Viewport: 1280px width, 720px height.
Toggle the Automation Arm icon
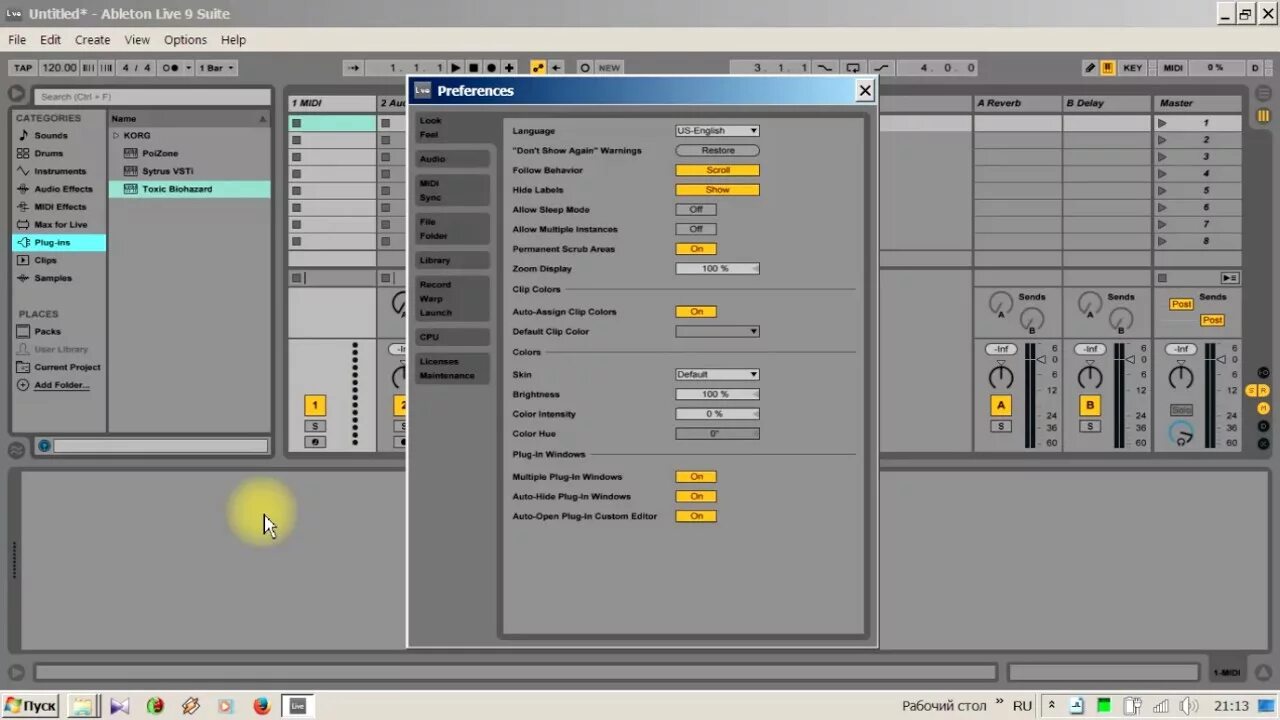pos(539,68)
